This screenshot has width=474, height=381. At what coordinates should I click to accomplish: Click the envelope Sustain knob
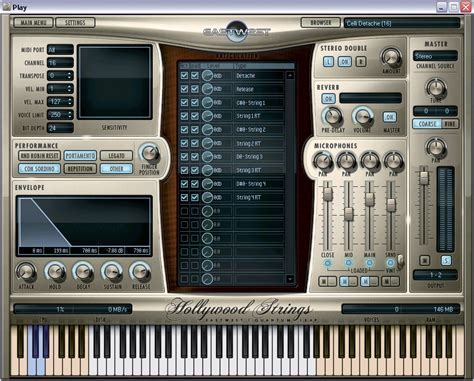click(x=112, y=271)
